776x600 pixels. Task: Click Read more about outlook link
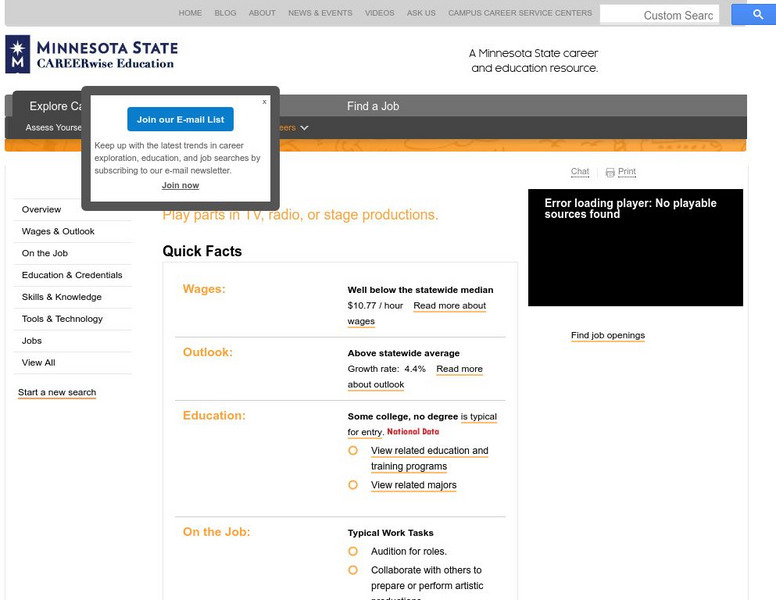point(459,369)
